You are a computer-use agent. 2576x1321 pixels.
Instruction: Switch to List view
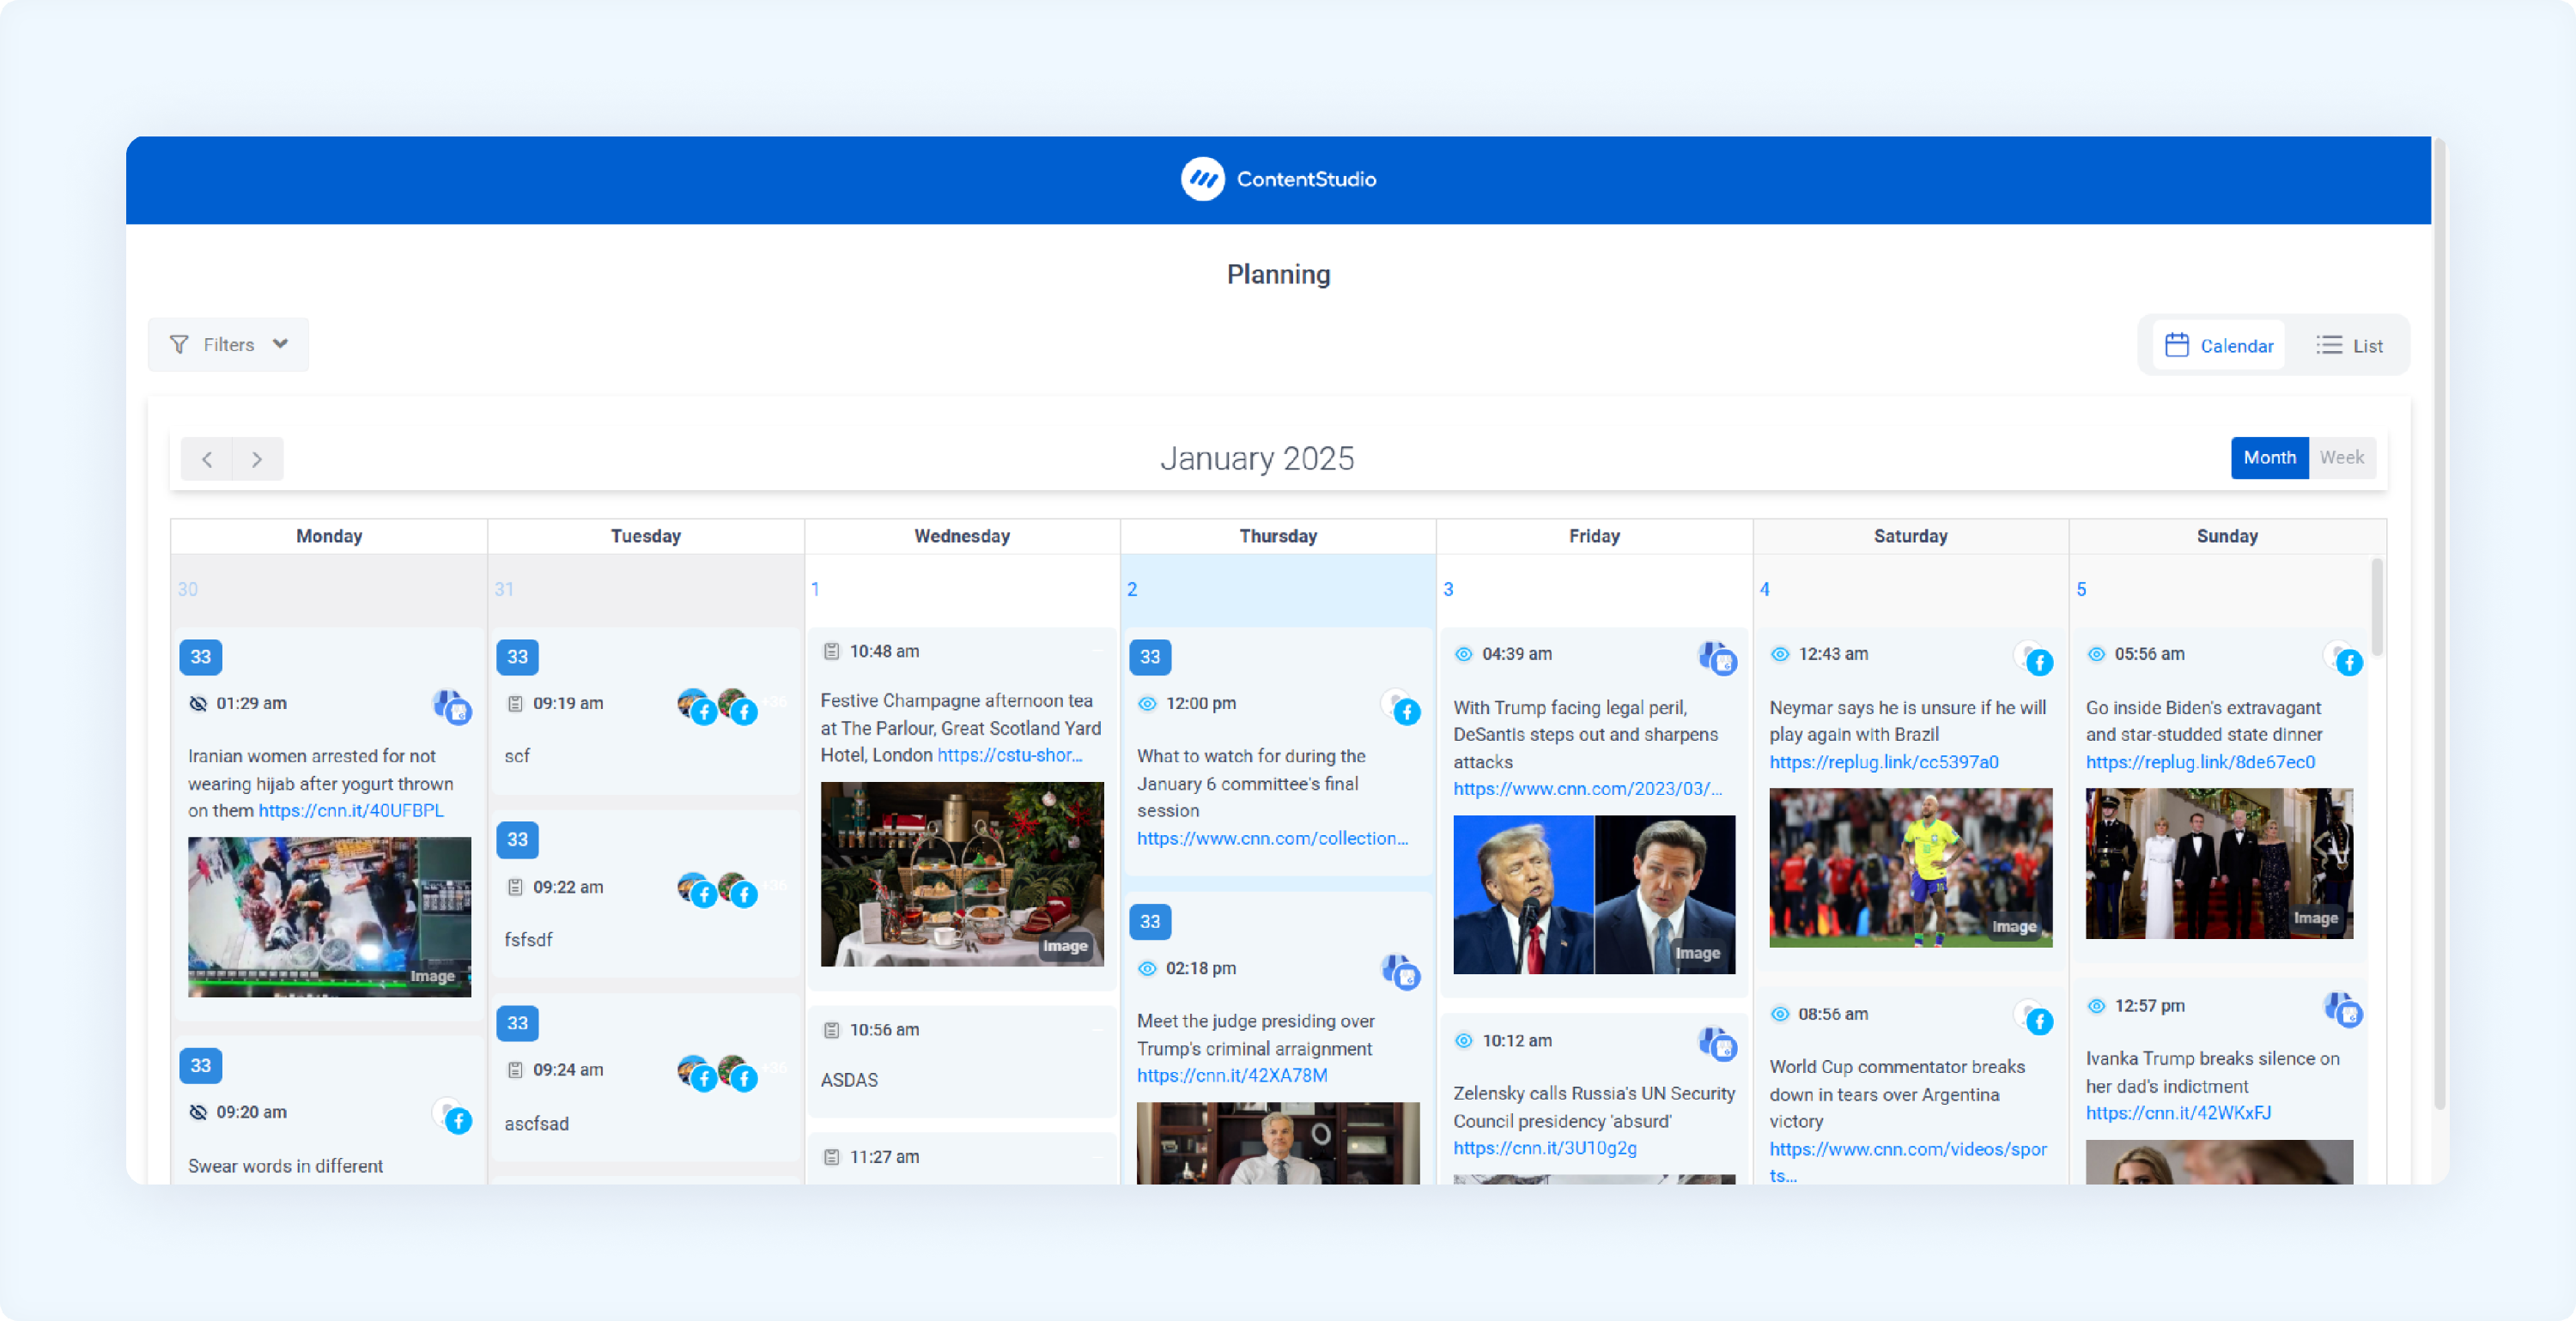point(2349,345)
